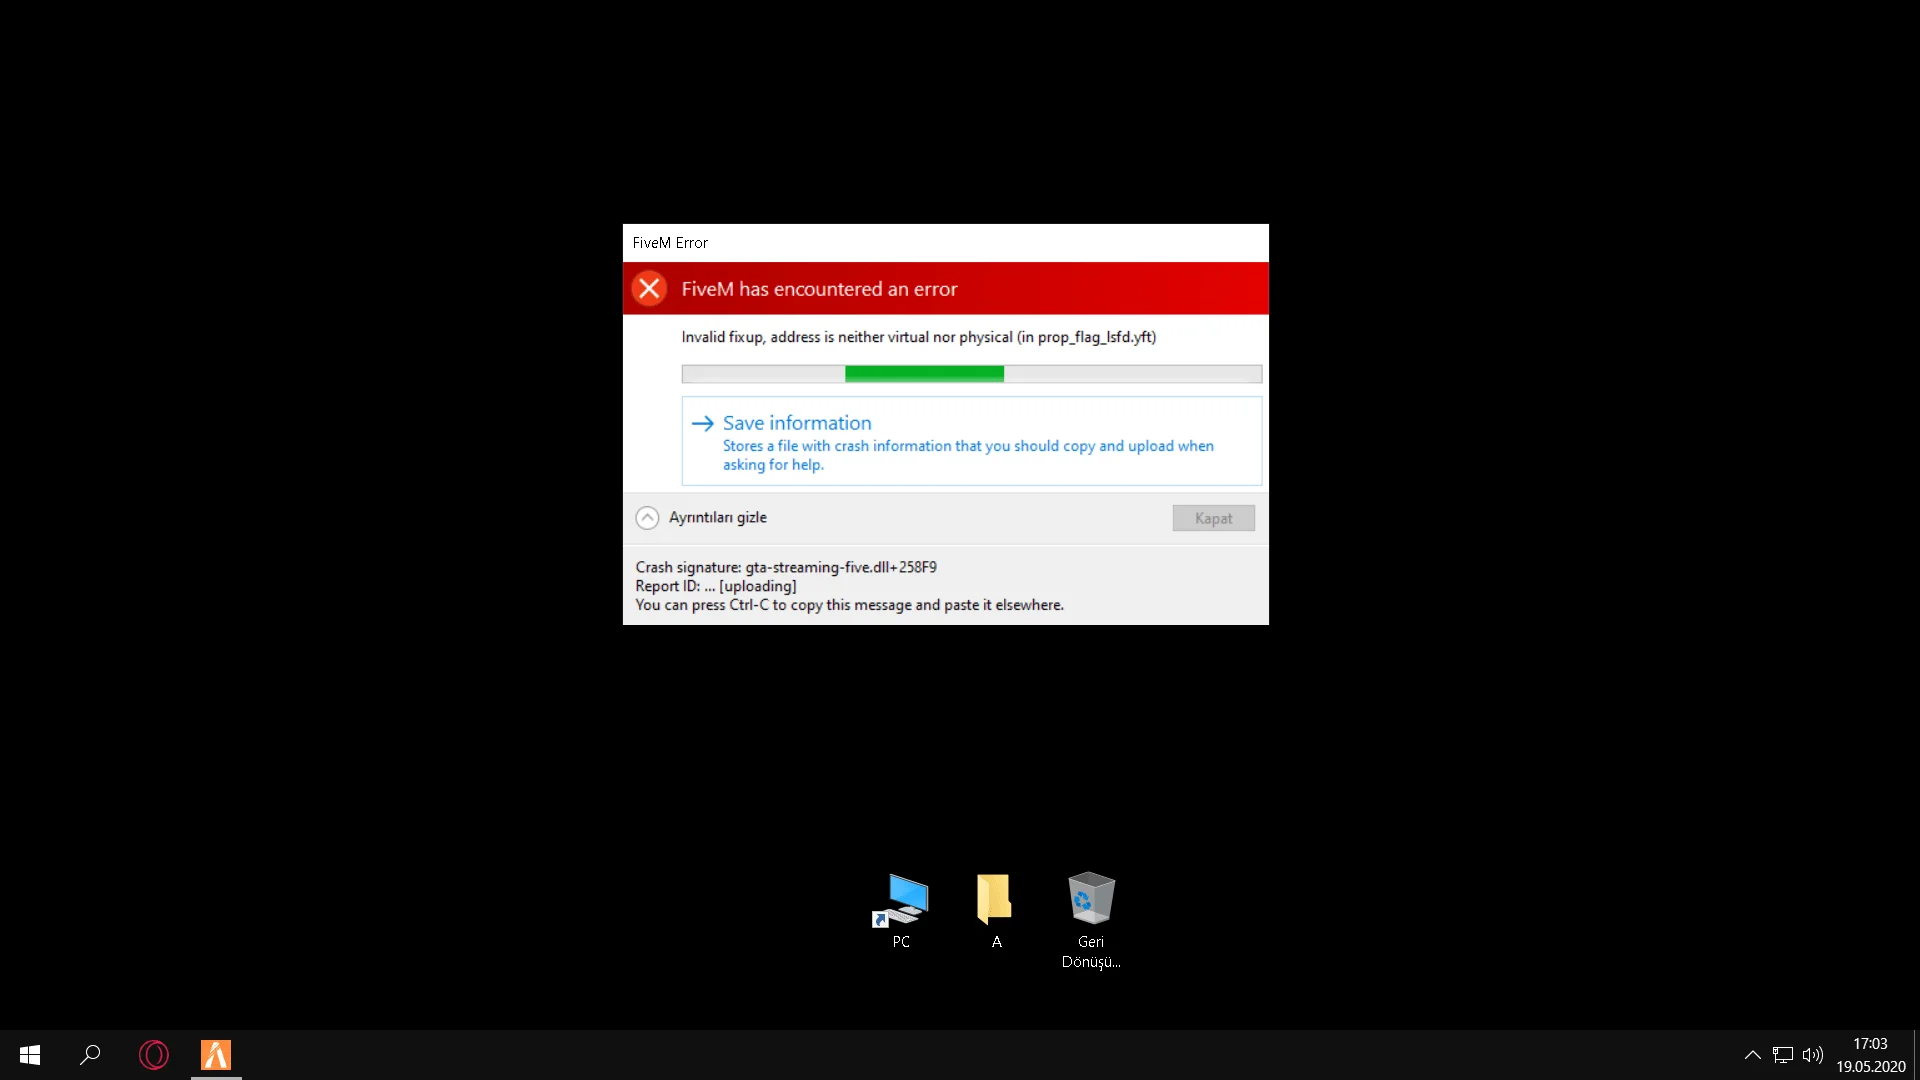Click the network tray icon
This screenshot has width=1920, height=1080.
point(1782,1055)
